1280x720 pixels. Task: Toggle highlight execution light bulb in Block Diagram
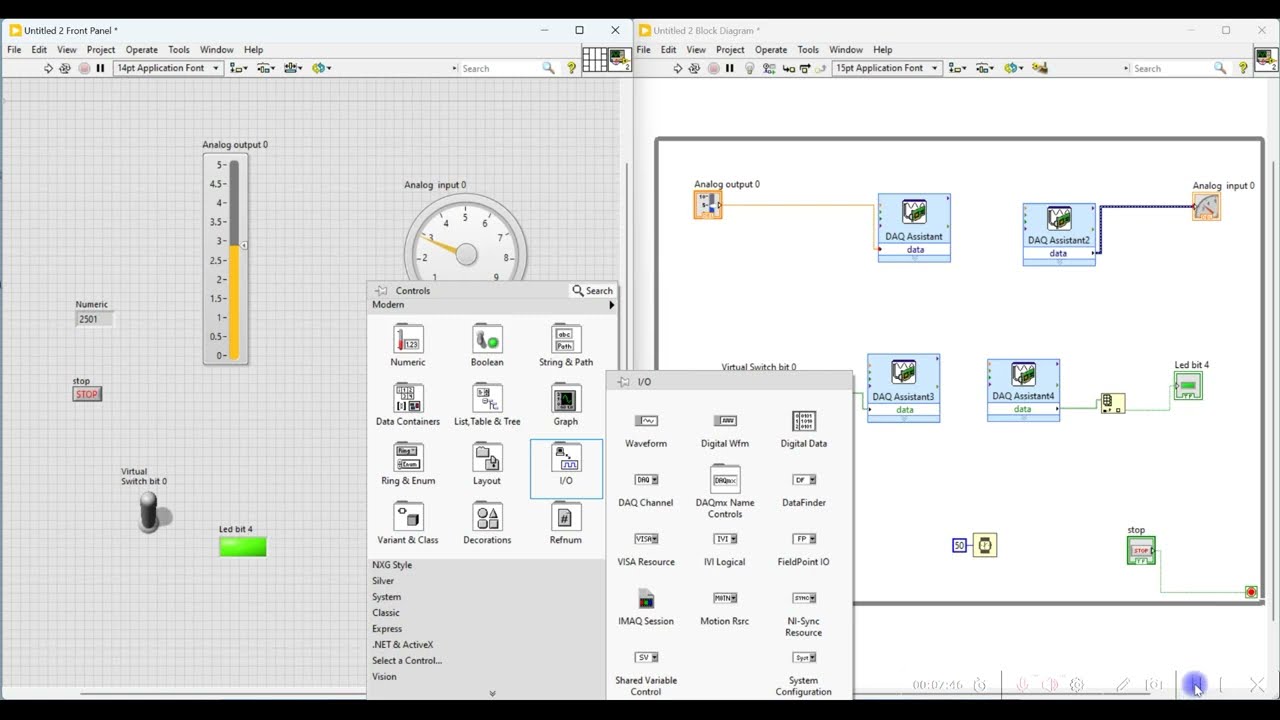[749, 68]
